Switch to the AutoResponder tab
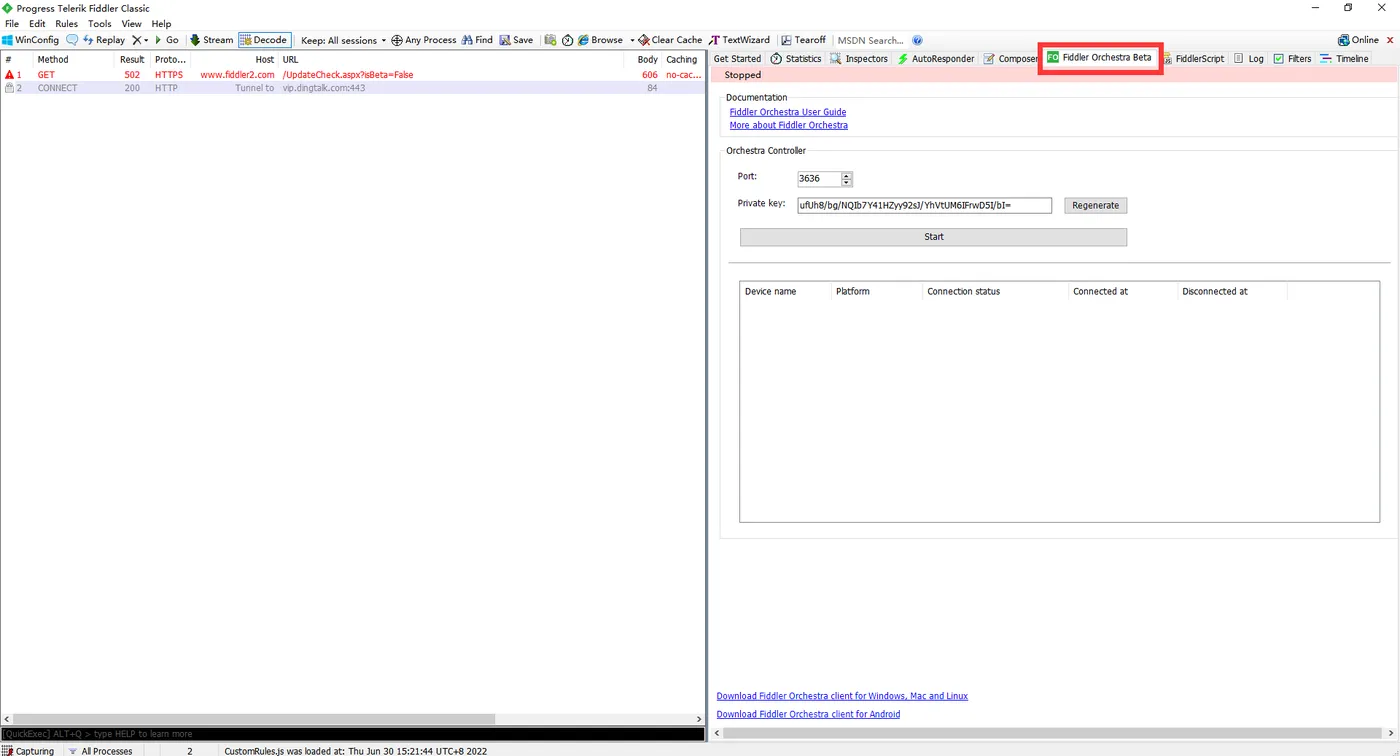The width and height of the screenshot is (1400, 756). click(x=936, y=59)
